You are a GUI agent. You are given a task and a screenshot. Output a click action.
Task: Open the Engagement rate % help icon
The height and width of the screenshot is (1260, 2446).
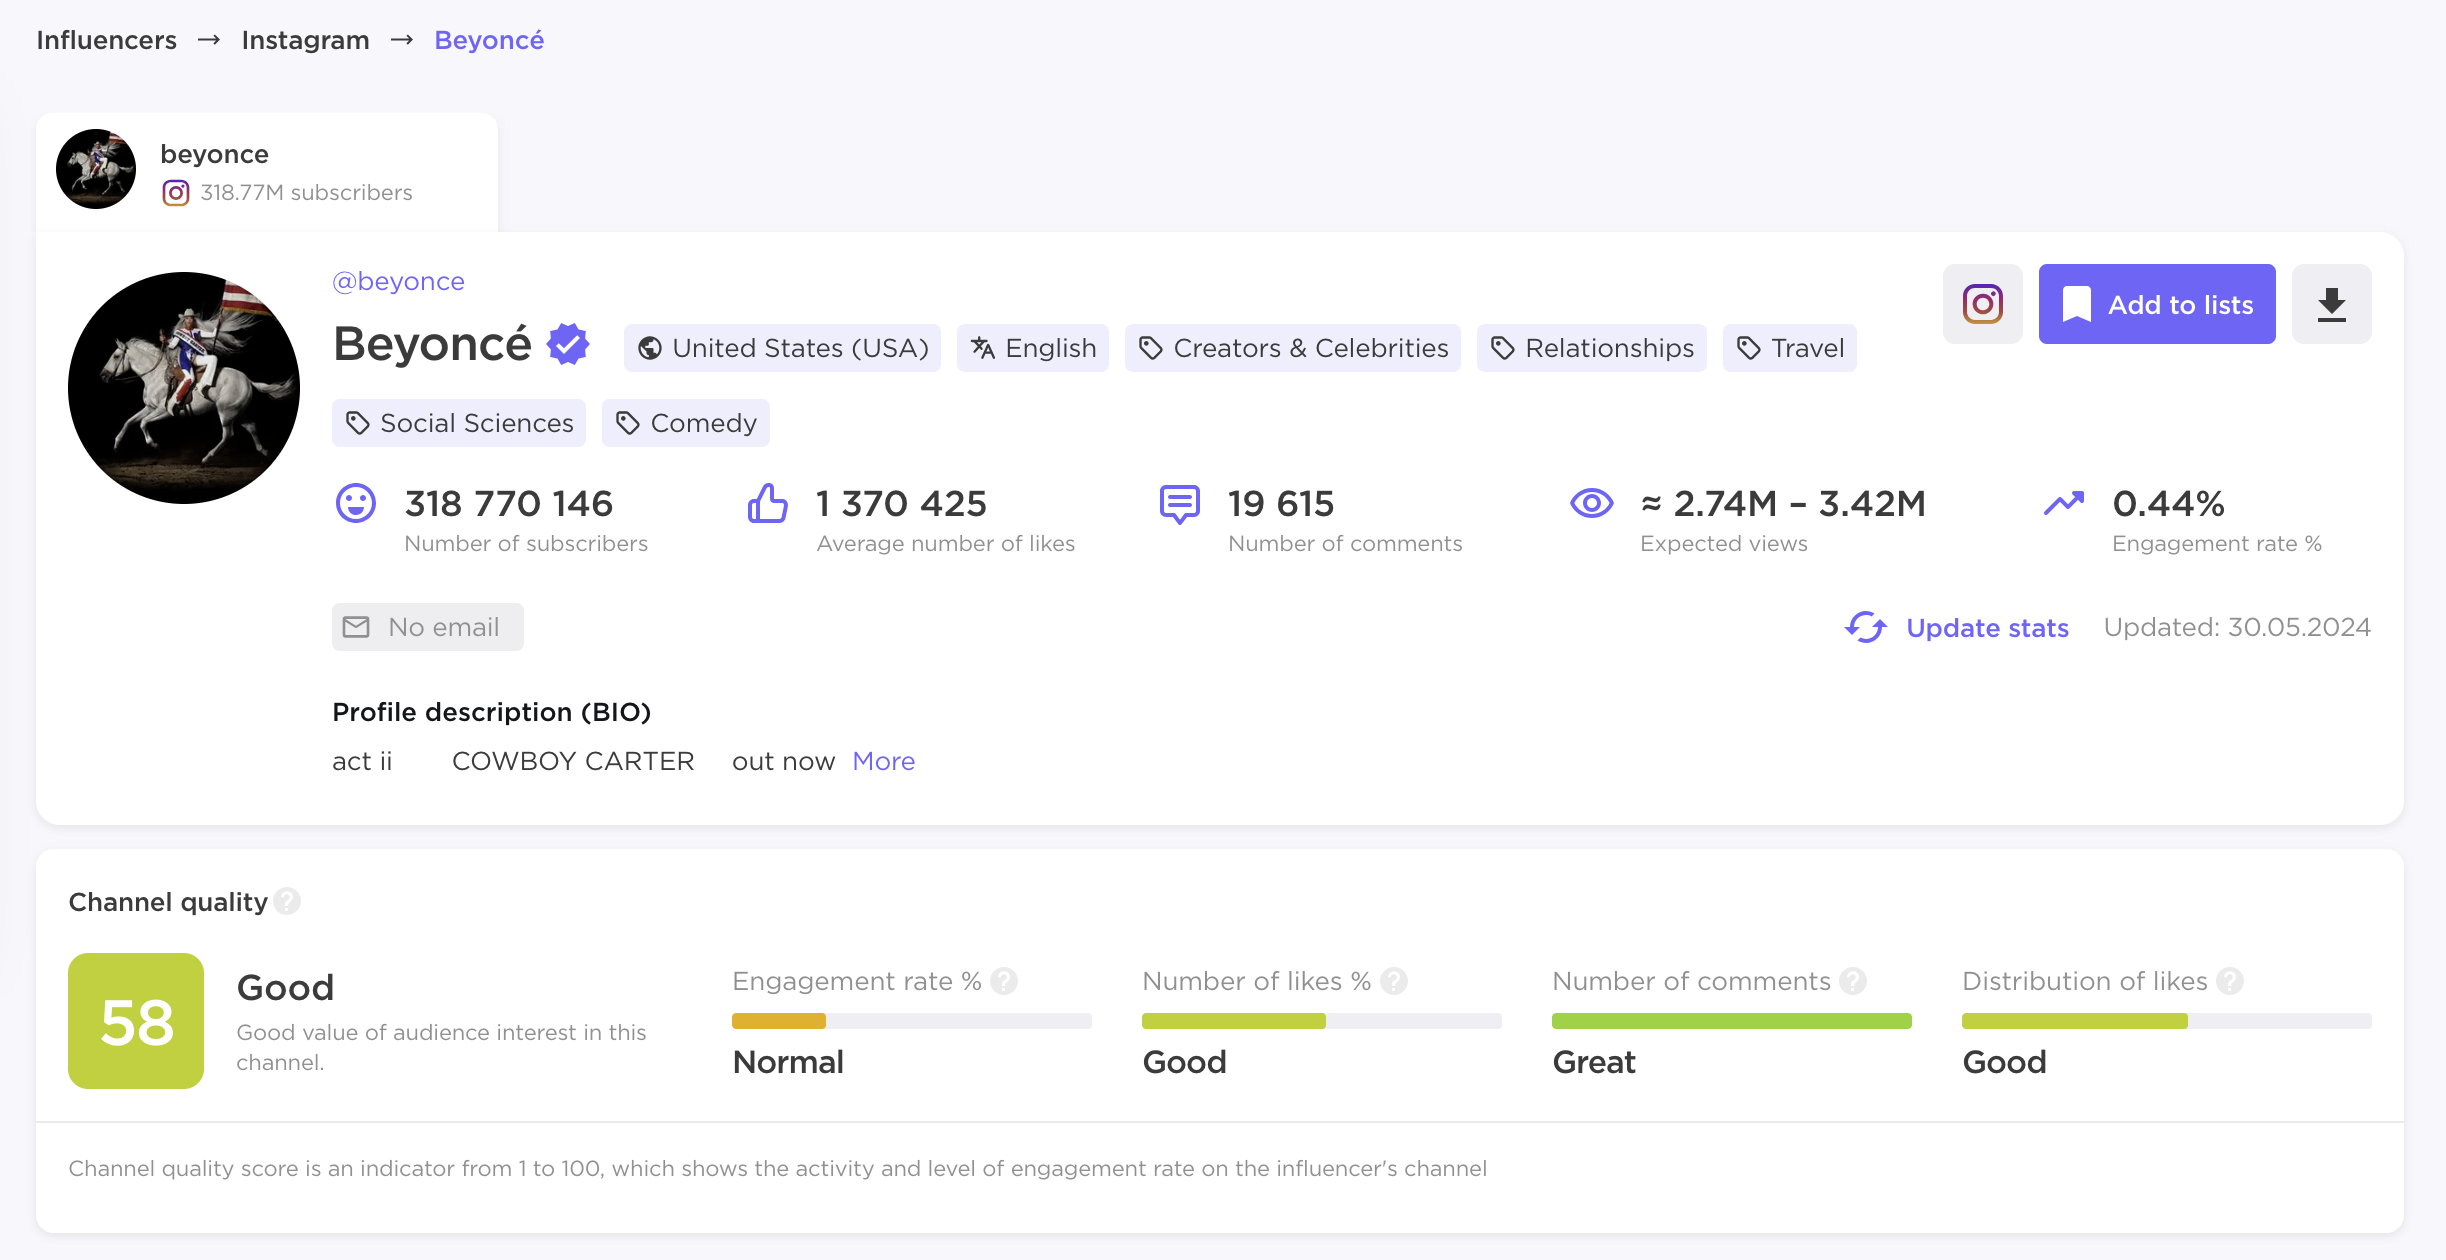coord(1004,981)
